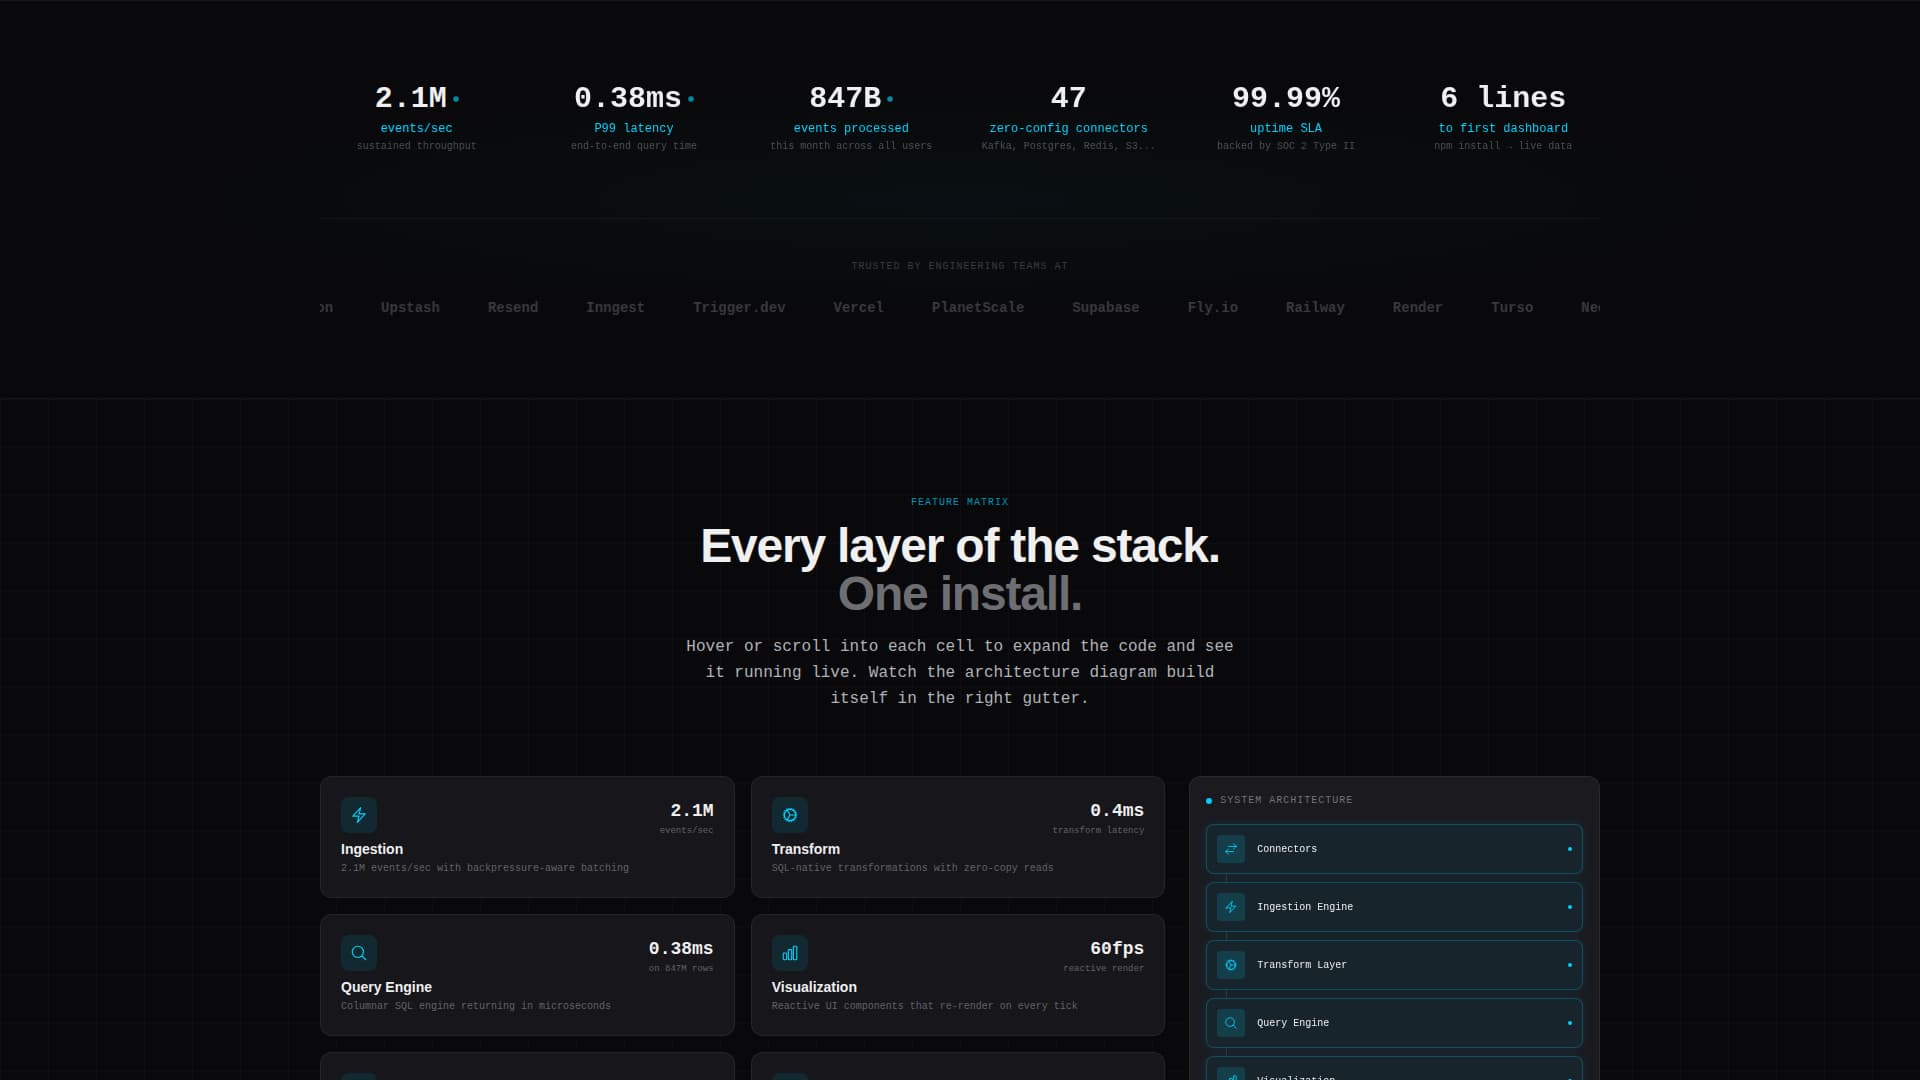Click the Query Engine magnifier icon

359,953
